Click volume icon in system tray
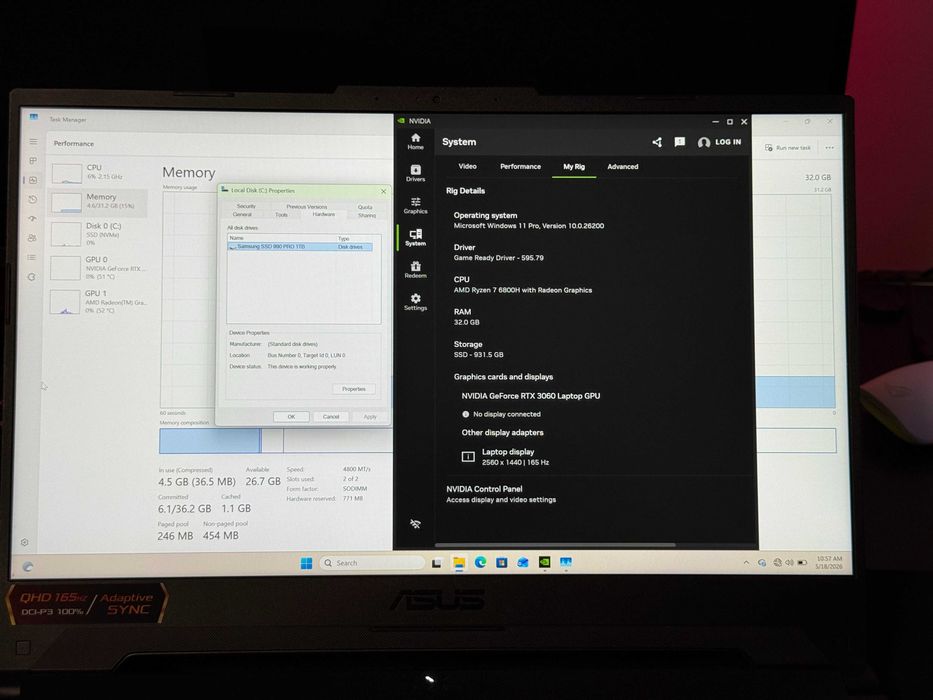Image resolution: width=933 pixels, height=700 pixels. pos(789,562)
